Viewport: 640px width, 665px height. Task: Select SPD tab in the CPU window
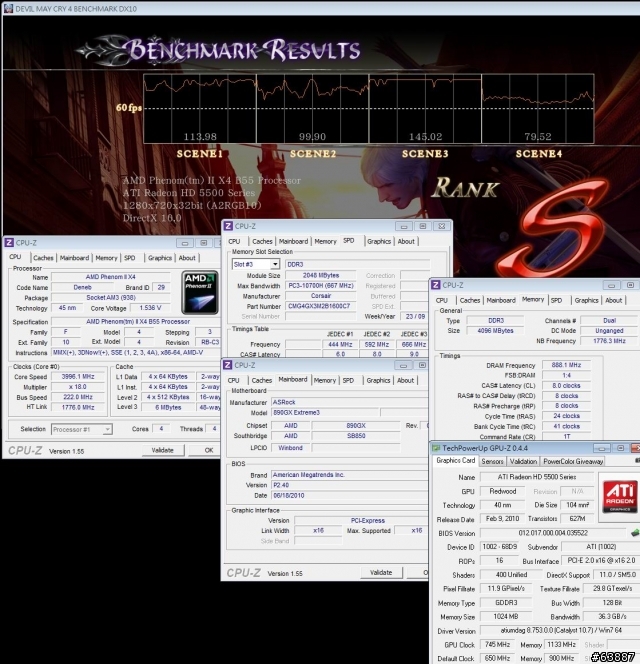click(x=130, y=258)
